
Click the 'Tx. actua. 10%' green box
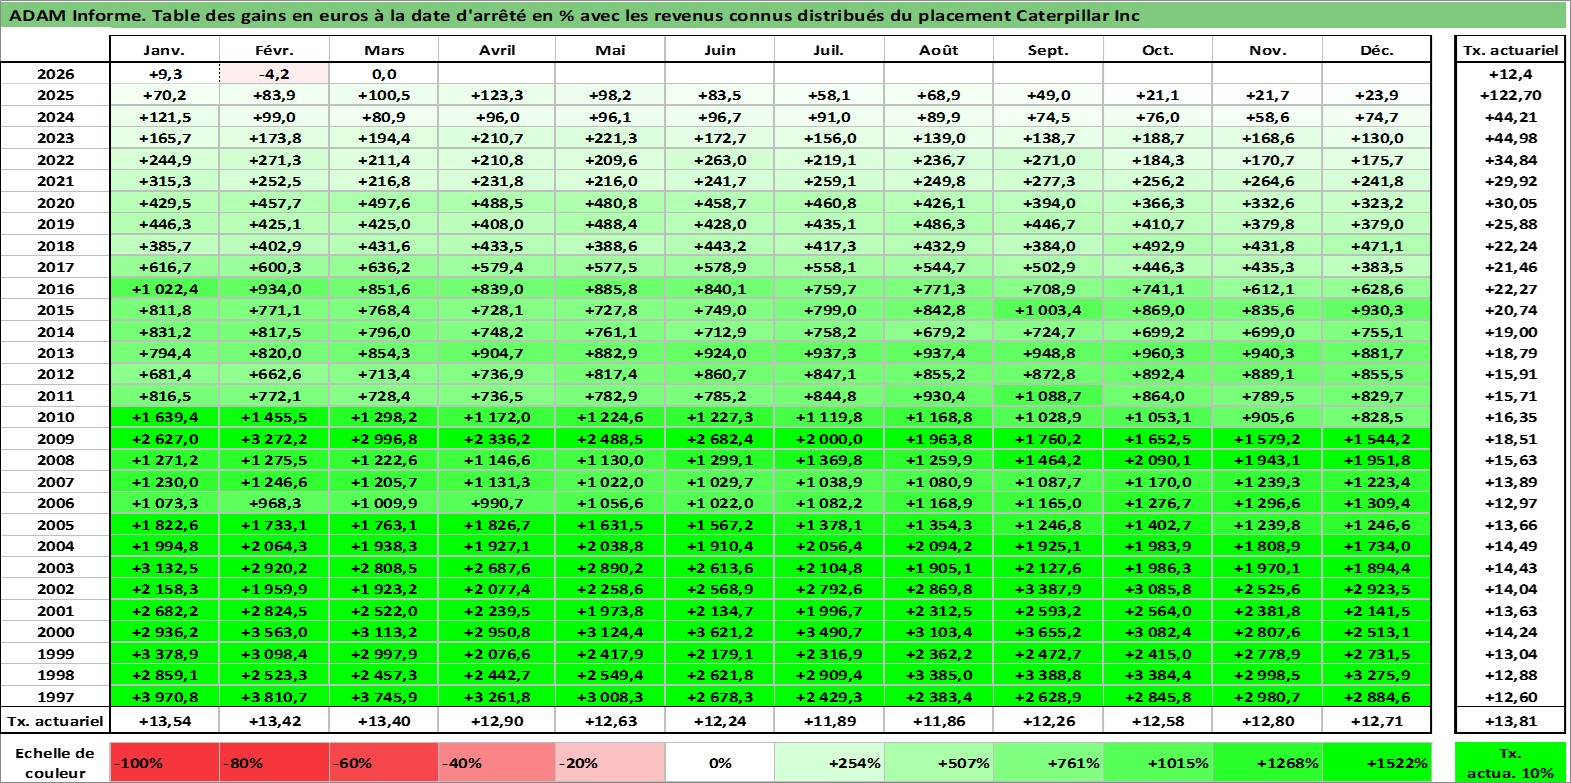[x=1510, y=762]
